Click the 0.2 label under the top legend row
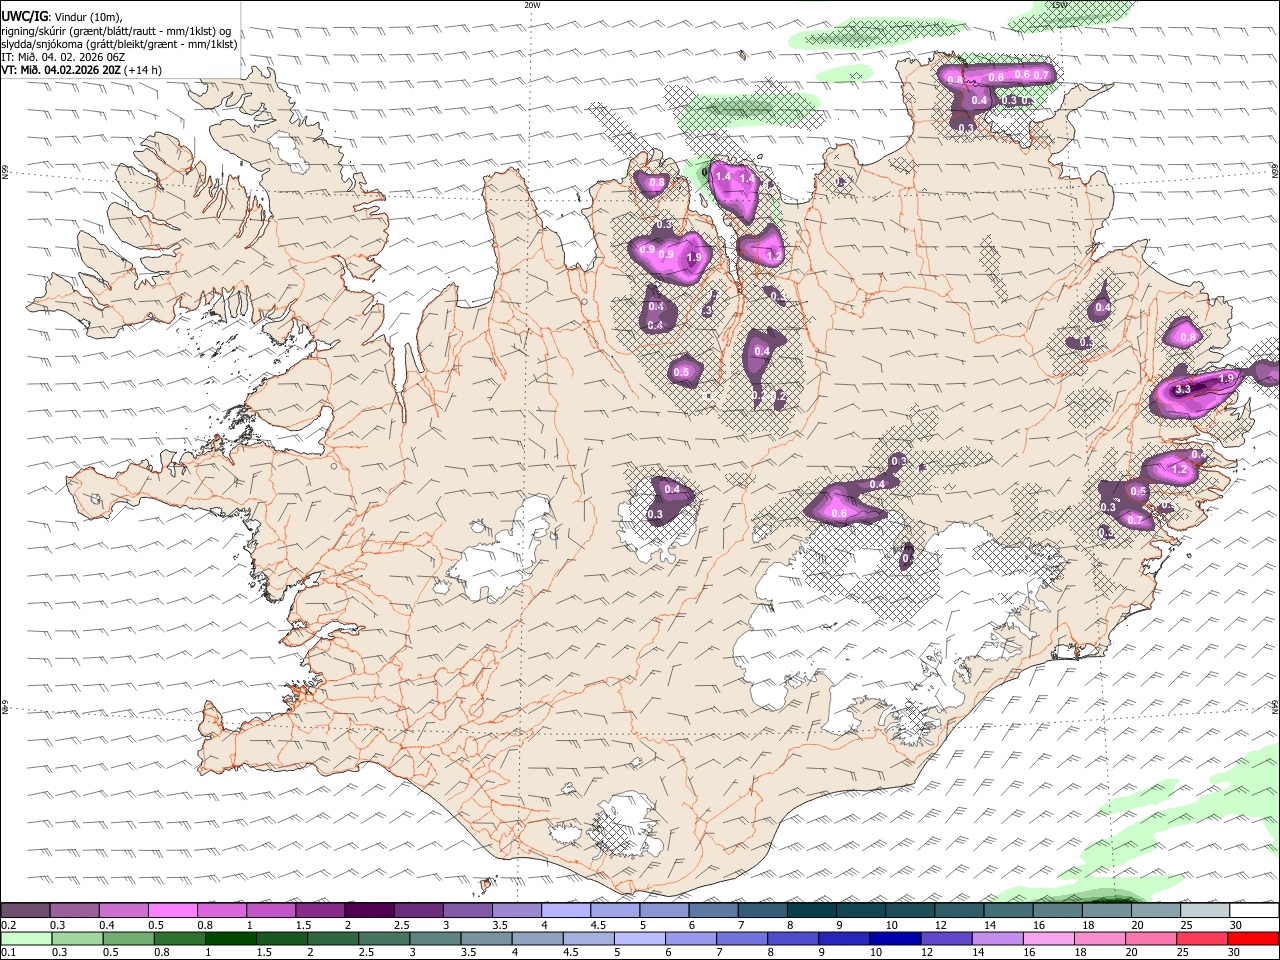 point(8,925)
